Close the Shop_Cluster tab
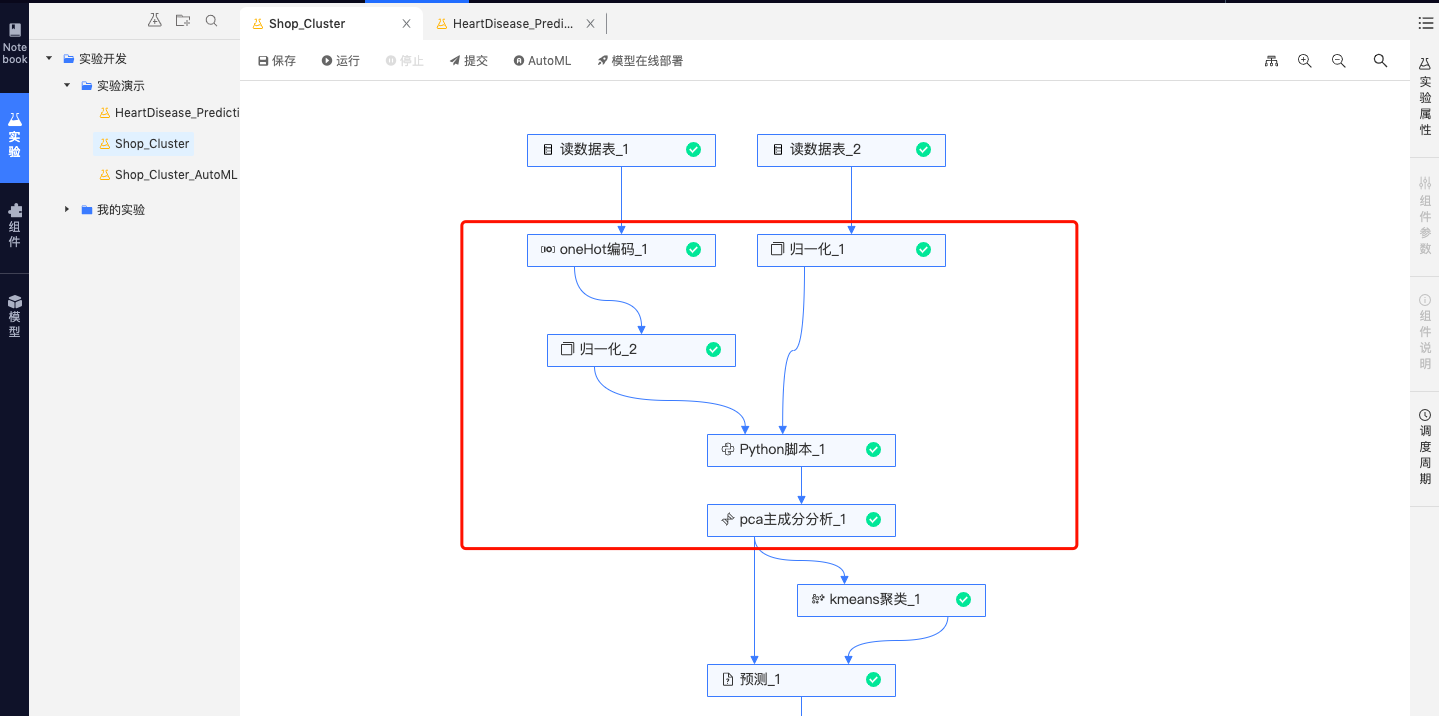Viewport: 1439px width, 716px height. coord(405,23)
